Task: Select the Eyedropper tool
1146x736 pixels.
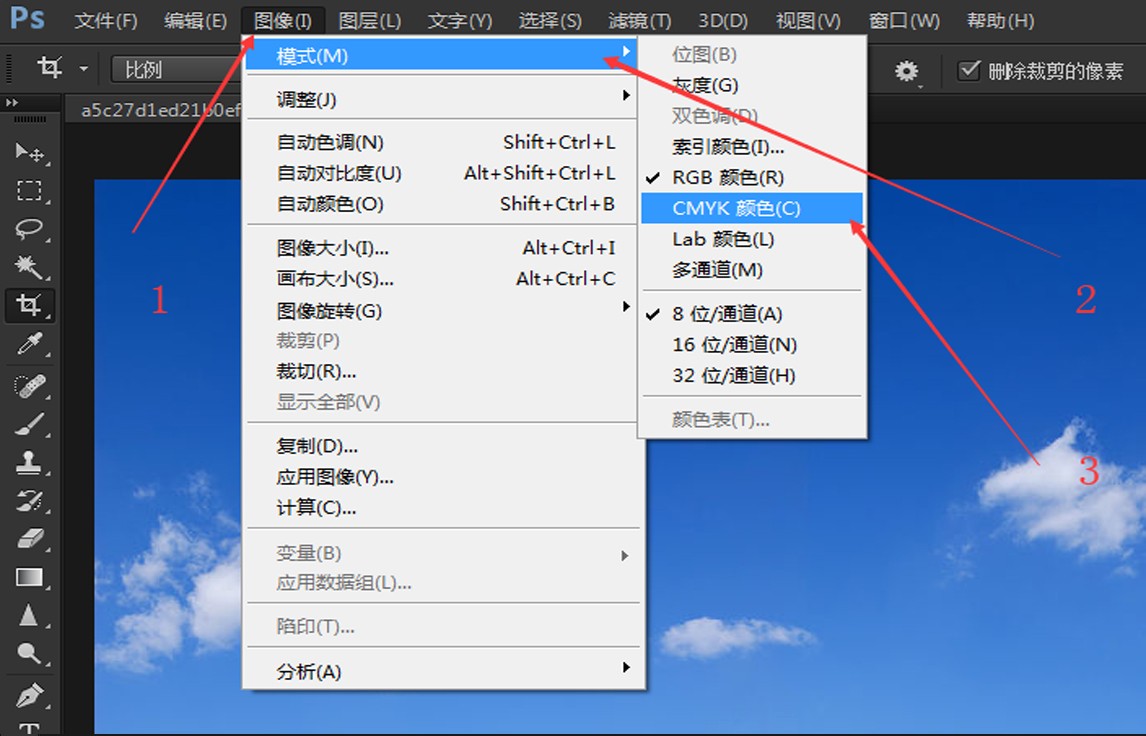Action: pos(29,344)
